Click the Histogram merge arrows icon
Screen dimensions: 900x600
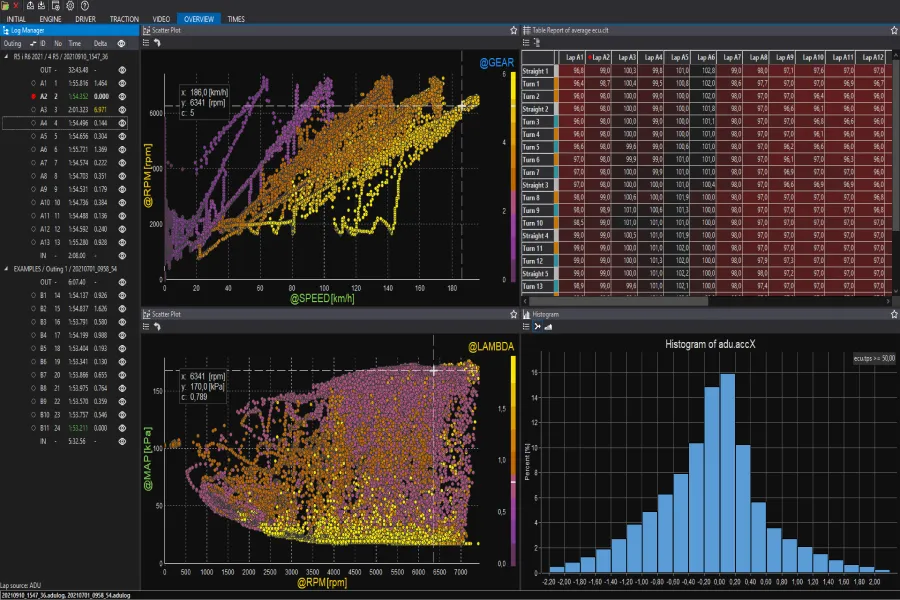tap(537, 327)
